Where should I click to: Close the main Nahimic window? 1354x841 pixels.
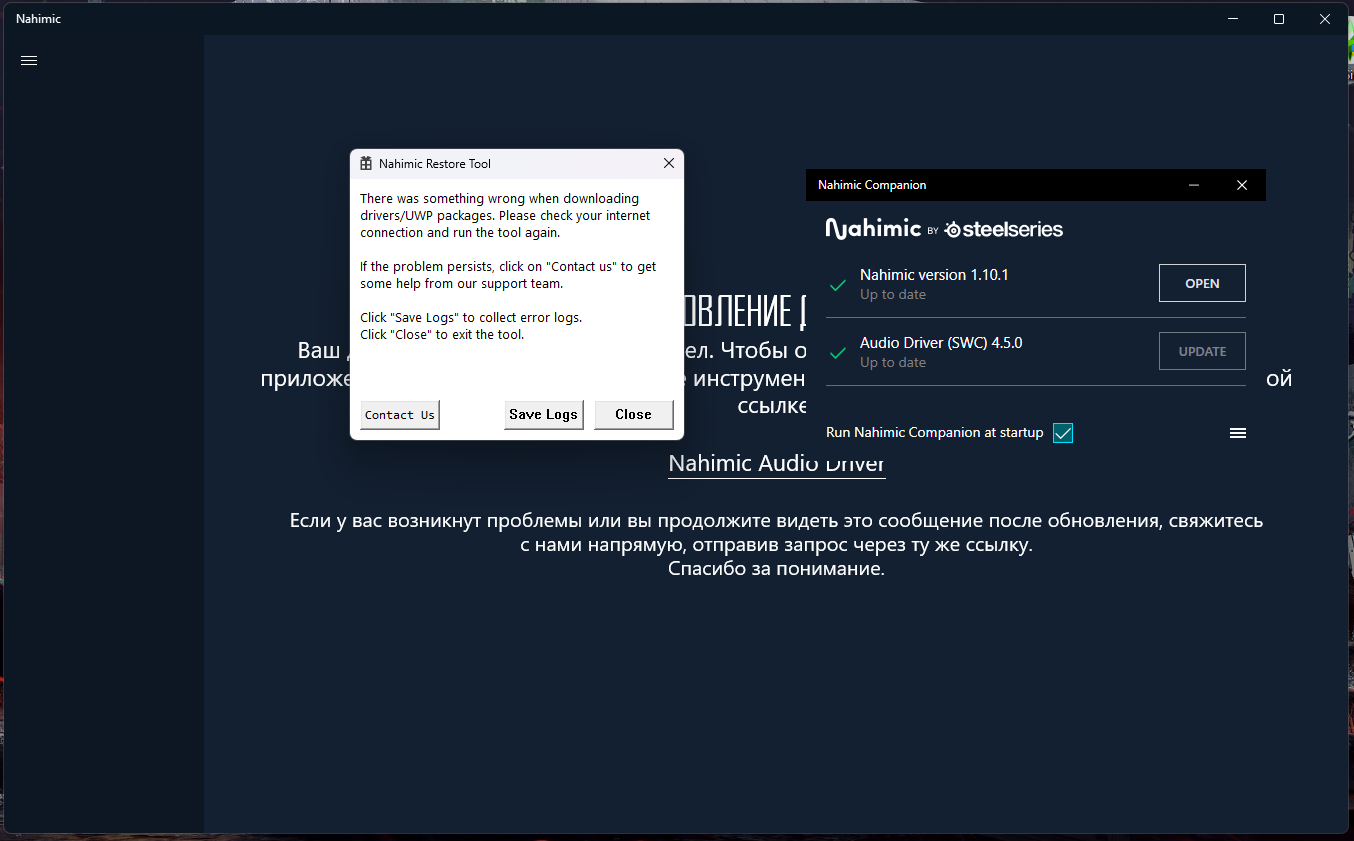1324,19
